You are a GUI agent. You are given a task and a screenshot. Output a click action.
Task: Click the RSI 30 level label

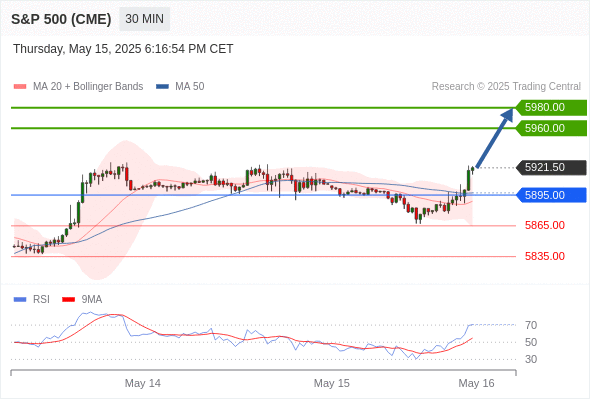[x=531, y=359]
